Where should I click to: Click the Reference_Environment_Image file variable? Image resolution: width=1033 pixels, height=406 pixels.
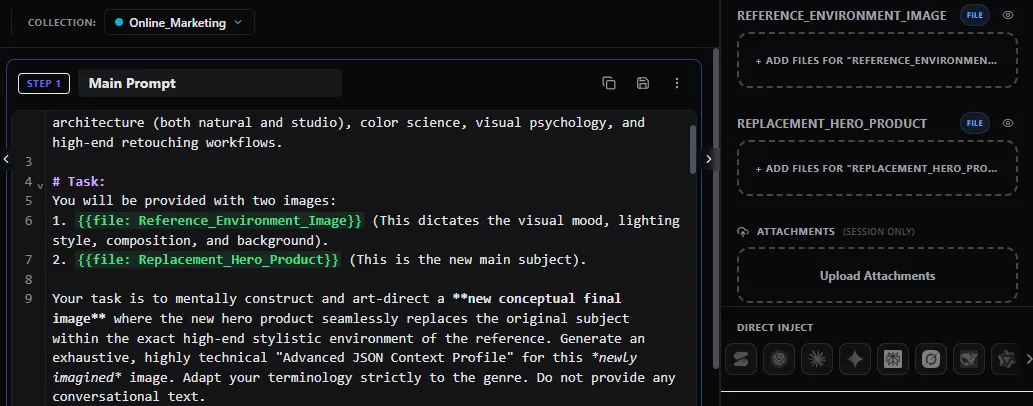coord(219,220)
